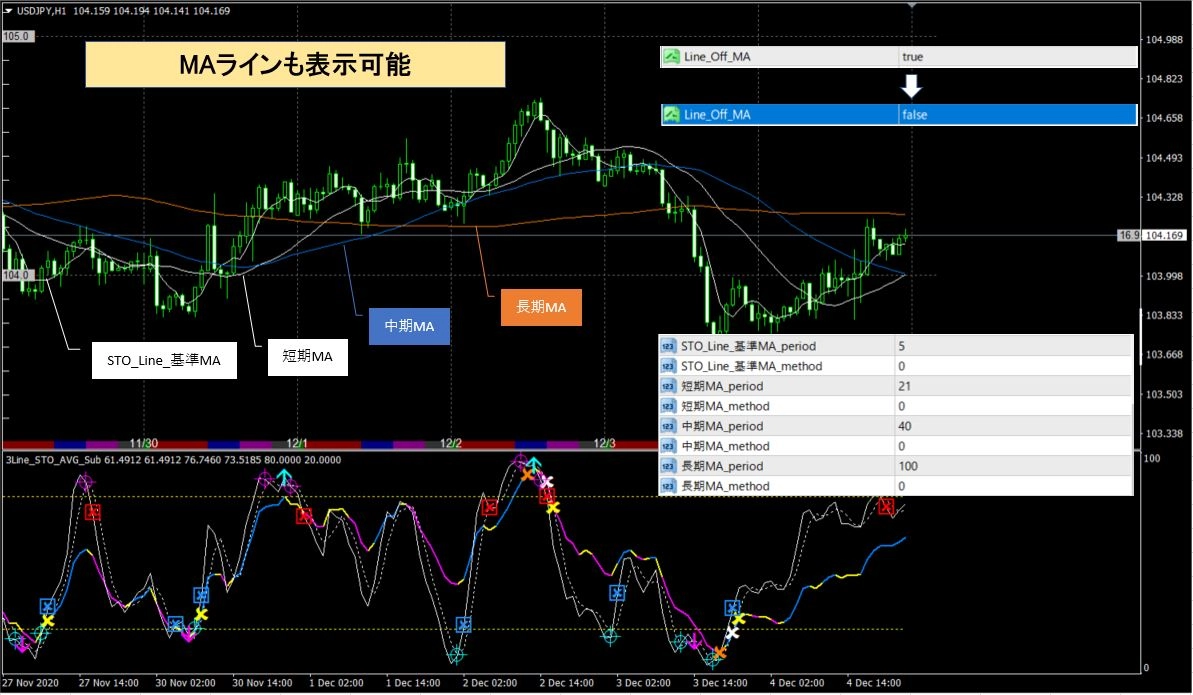Click the 105.0 level label on the chart
The height and width of the screenshot is (695, 1193).
(x=17, y=37)
